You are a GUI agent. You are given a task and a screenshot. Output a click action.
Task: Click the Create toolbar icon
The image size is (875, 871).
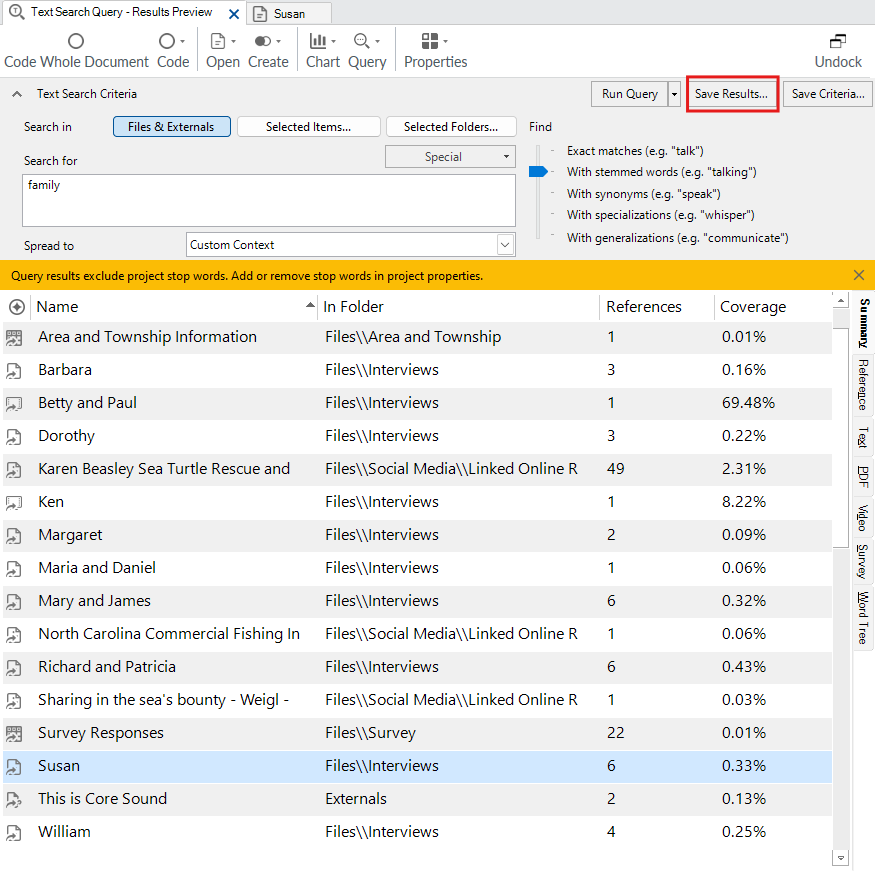[263, 41]
